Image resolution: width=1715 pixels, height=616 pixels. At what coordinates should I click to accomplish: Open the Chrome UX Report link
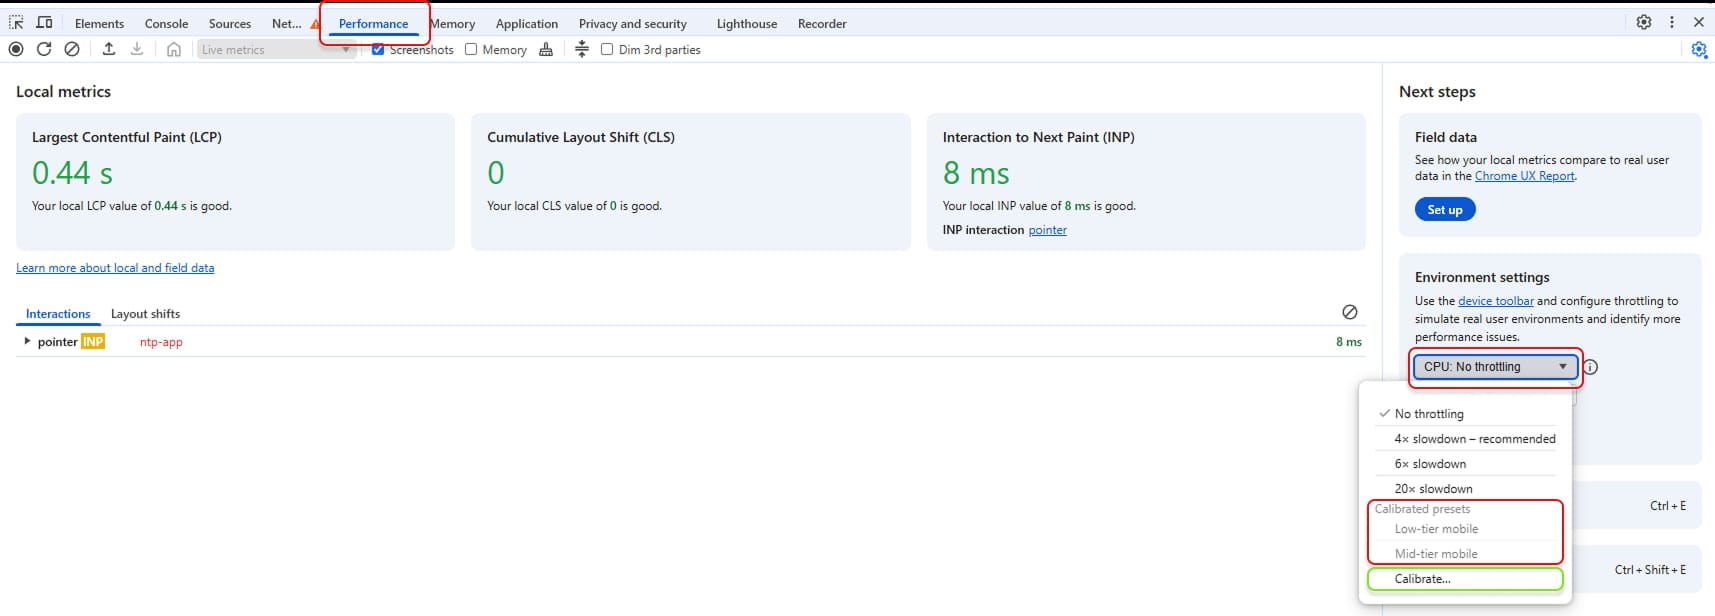click(1524, 176)
